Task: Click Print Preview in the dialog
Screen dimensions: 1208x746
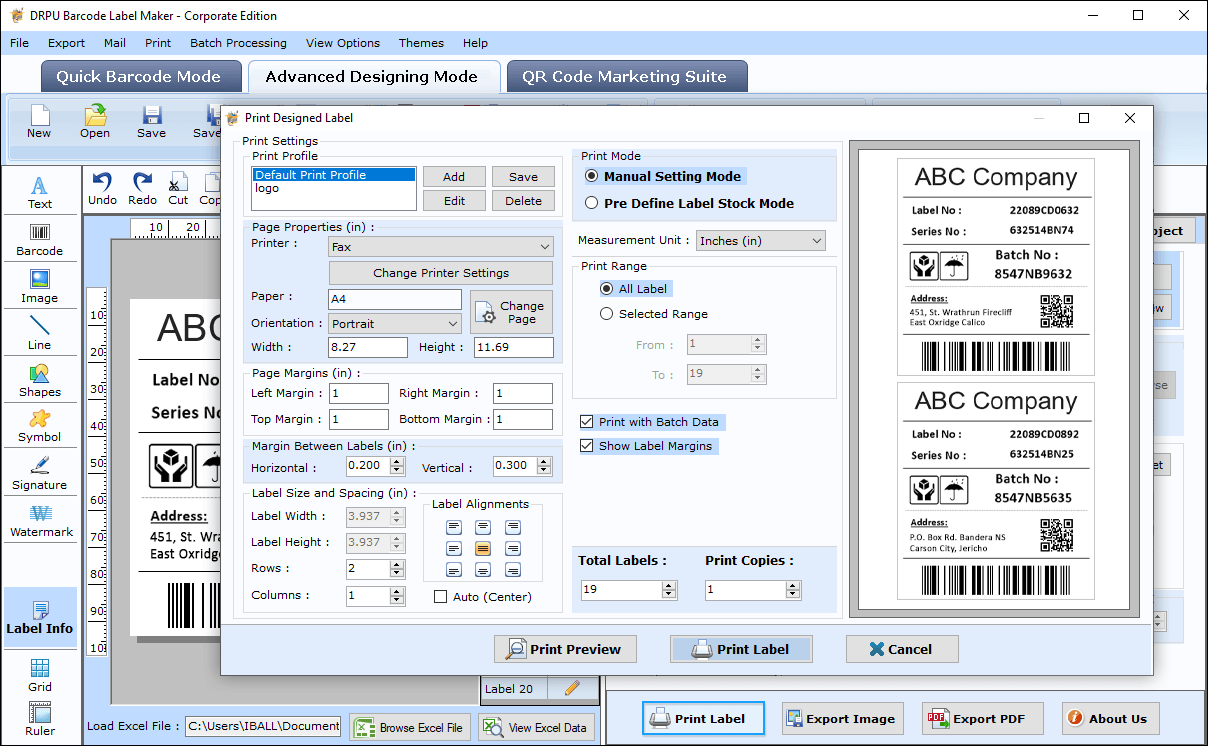Action: (x=565, y=649)
